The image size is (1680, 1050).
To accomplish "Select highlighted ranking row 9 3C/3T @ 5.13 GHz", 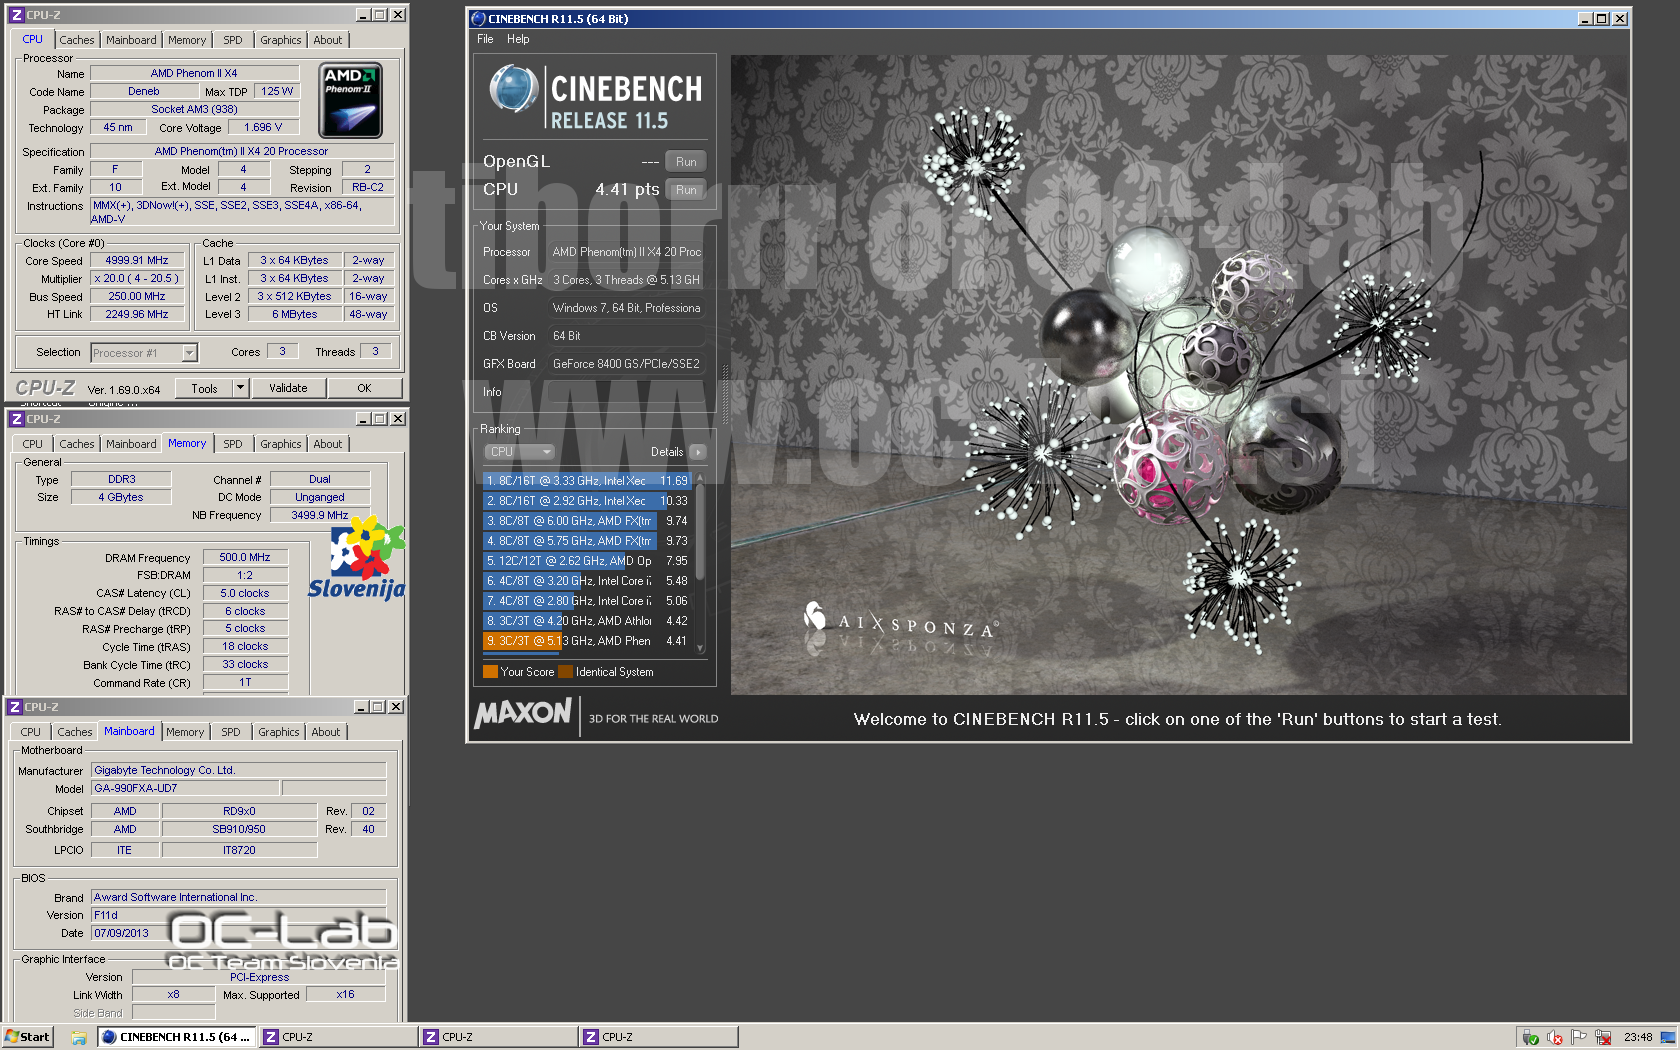I will pyautogui.click(x=587, y=641).
